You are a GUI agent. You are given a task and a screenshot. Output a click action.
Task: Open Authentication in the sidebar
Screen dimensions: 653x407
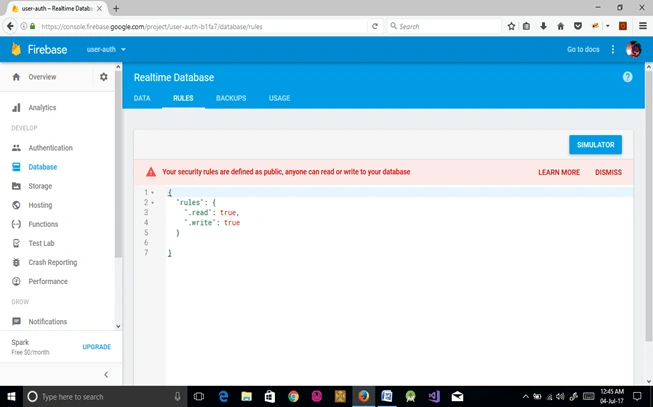click(x=50, y=147)
